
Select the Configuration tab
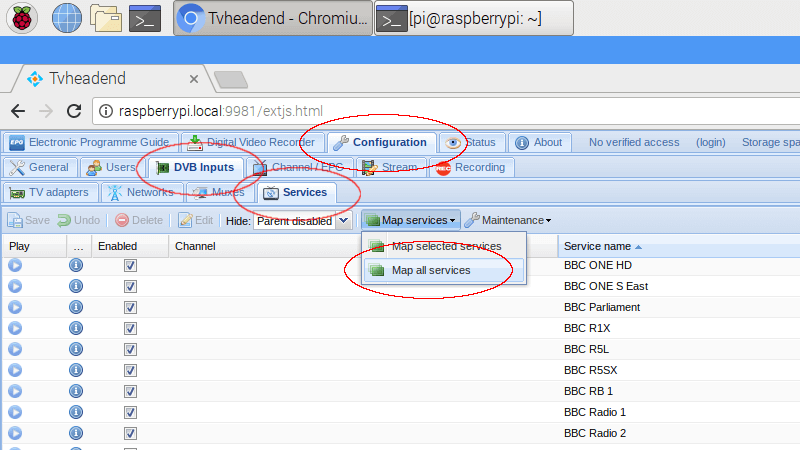381,142
